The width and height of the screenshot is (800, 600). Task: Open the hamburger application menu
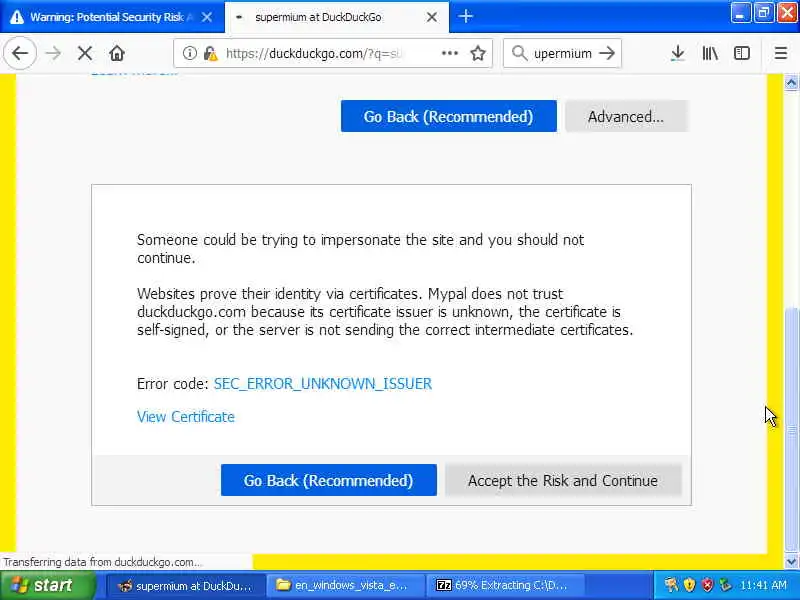click(x=781, y=53)
